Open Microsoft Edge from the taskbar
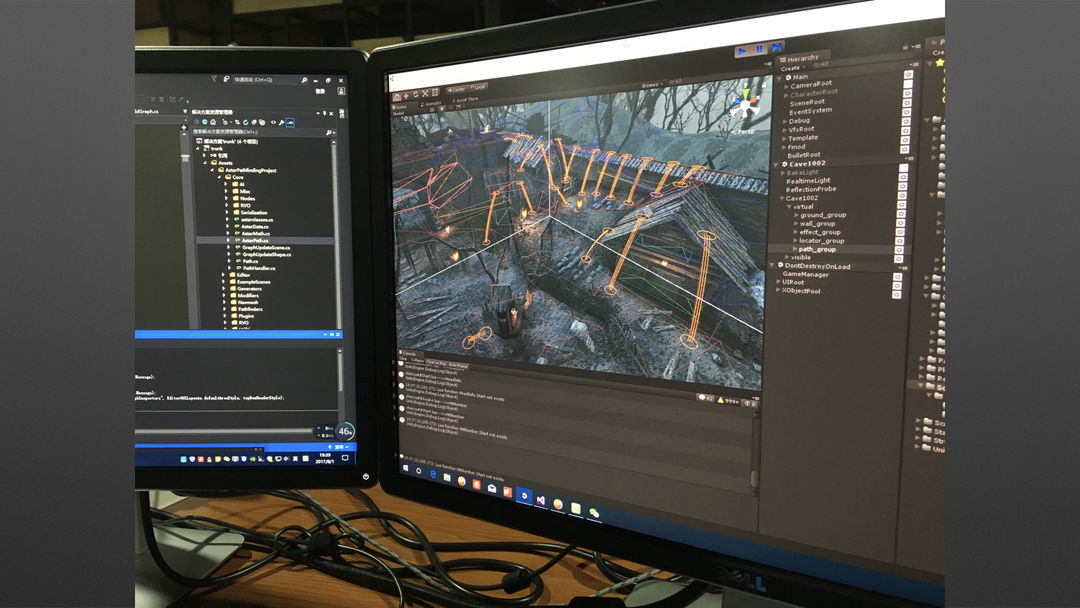Screen dimensions: 1080x608 (x=433, y=474)
